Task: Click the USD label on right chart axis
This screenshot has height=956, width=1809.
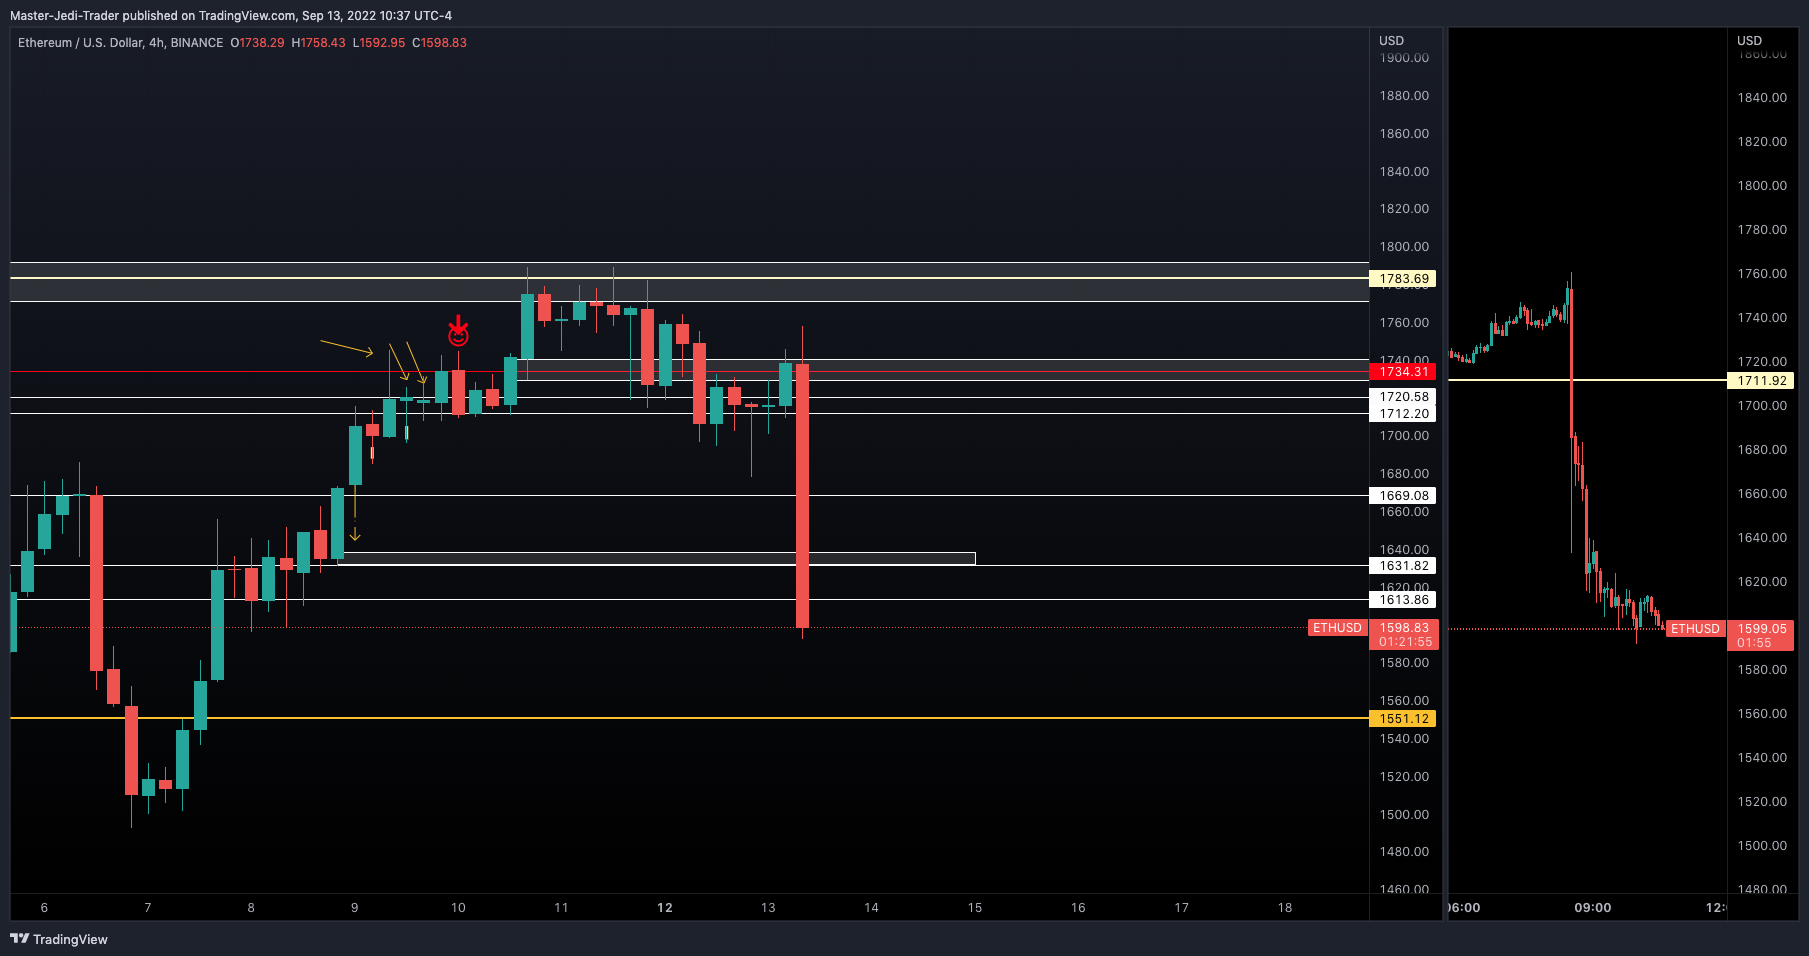Action: 1749,41
